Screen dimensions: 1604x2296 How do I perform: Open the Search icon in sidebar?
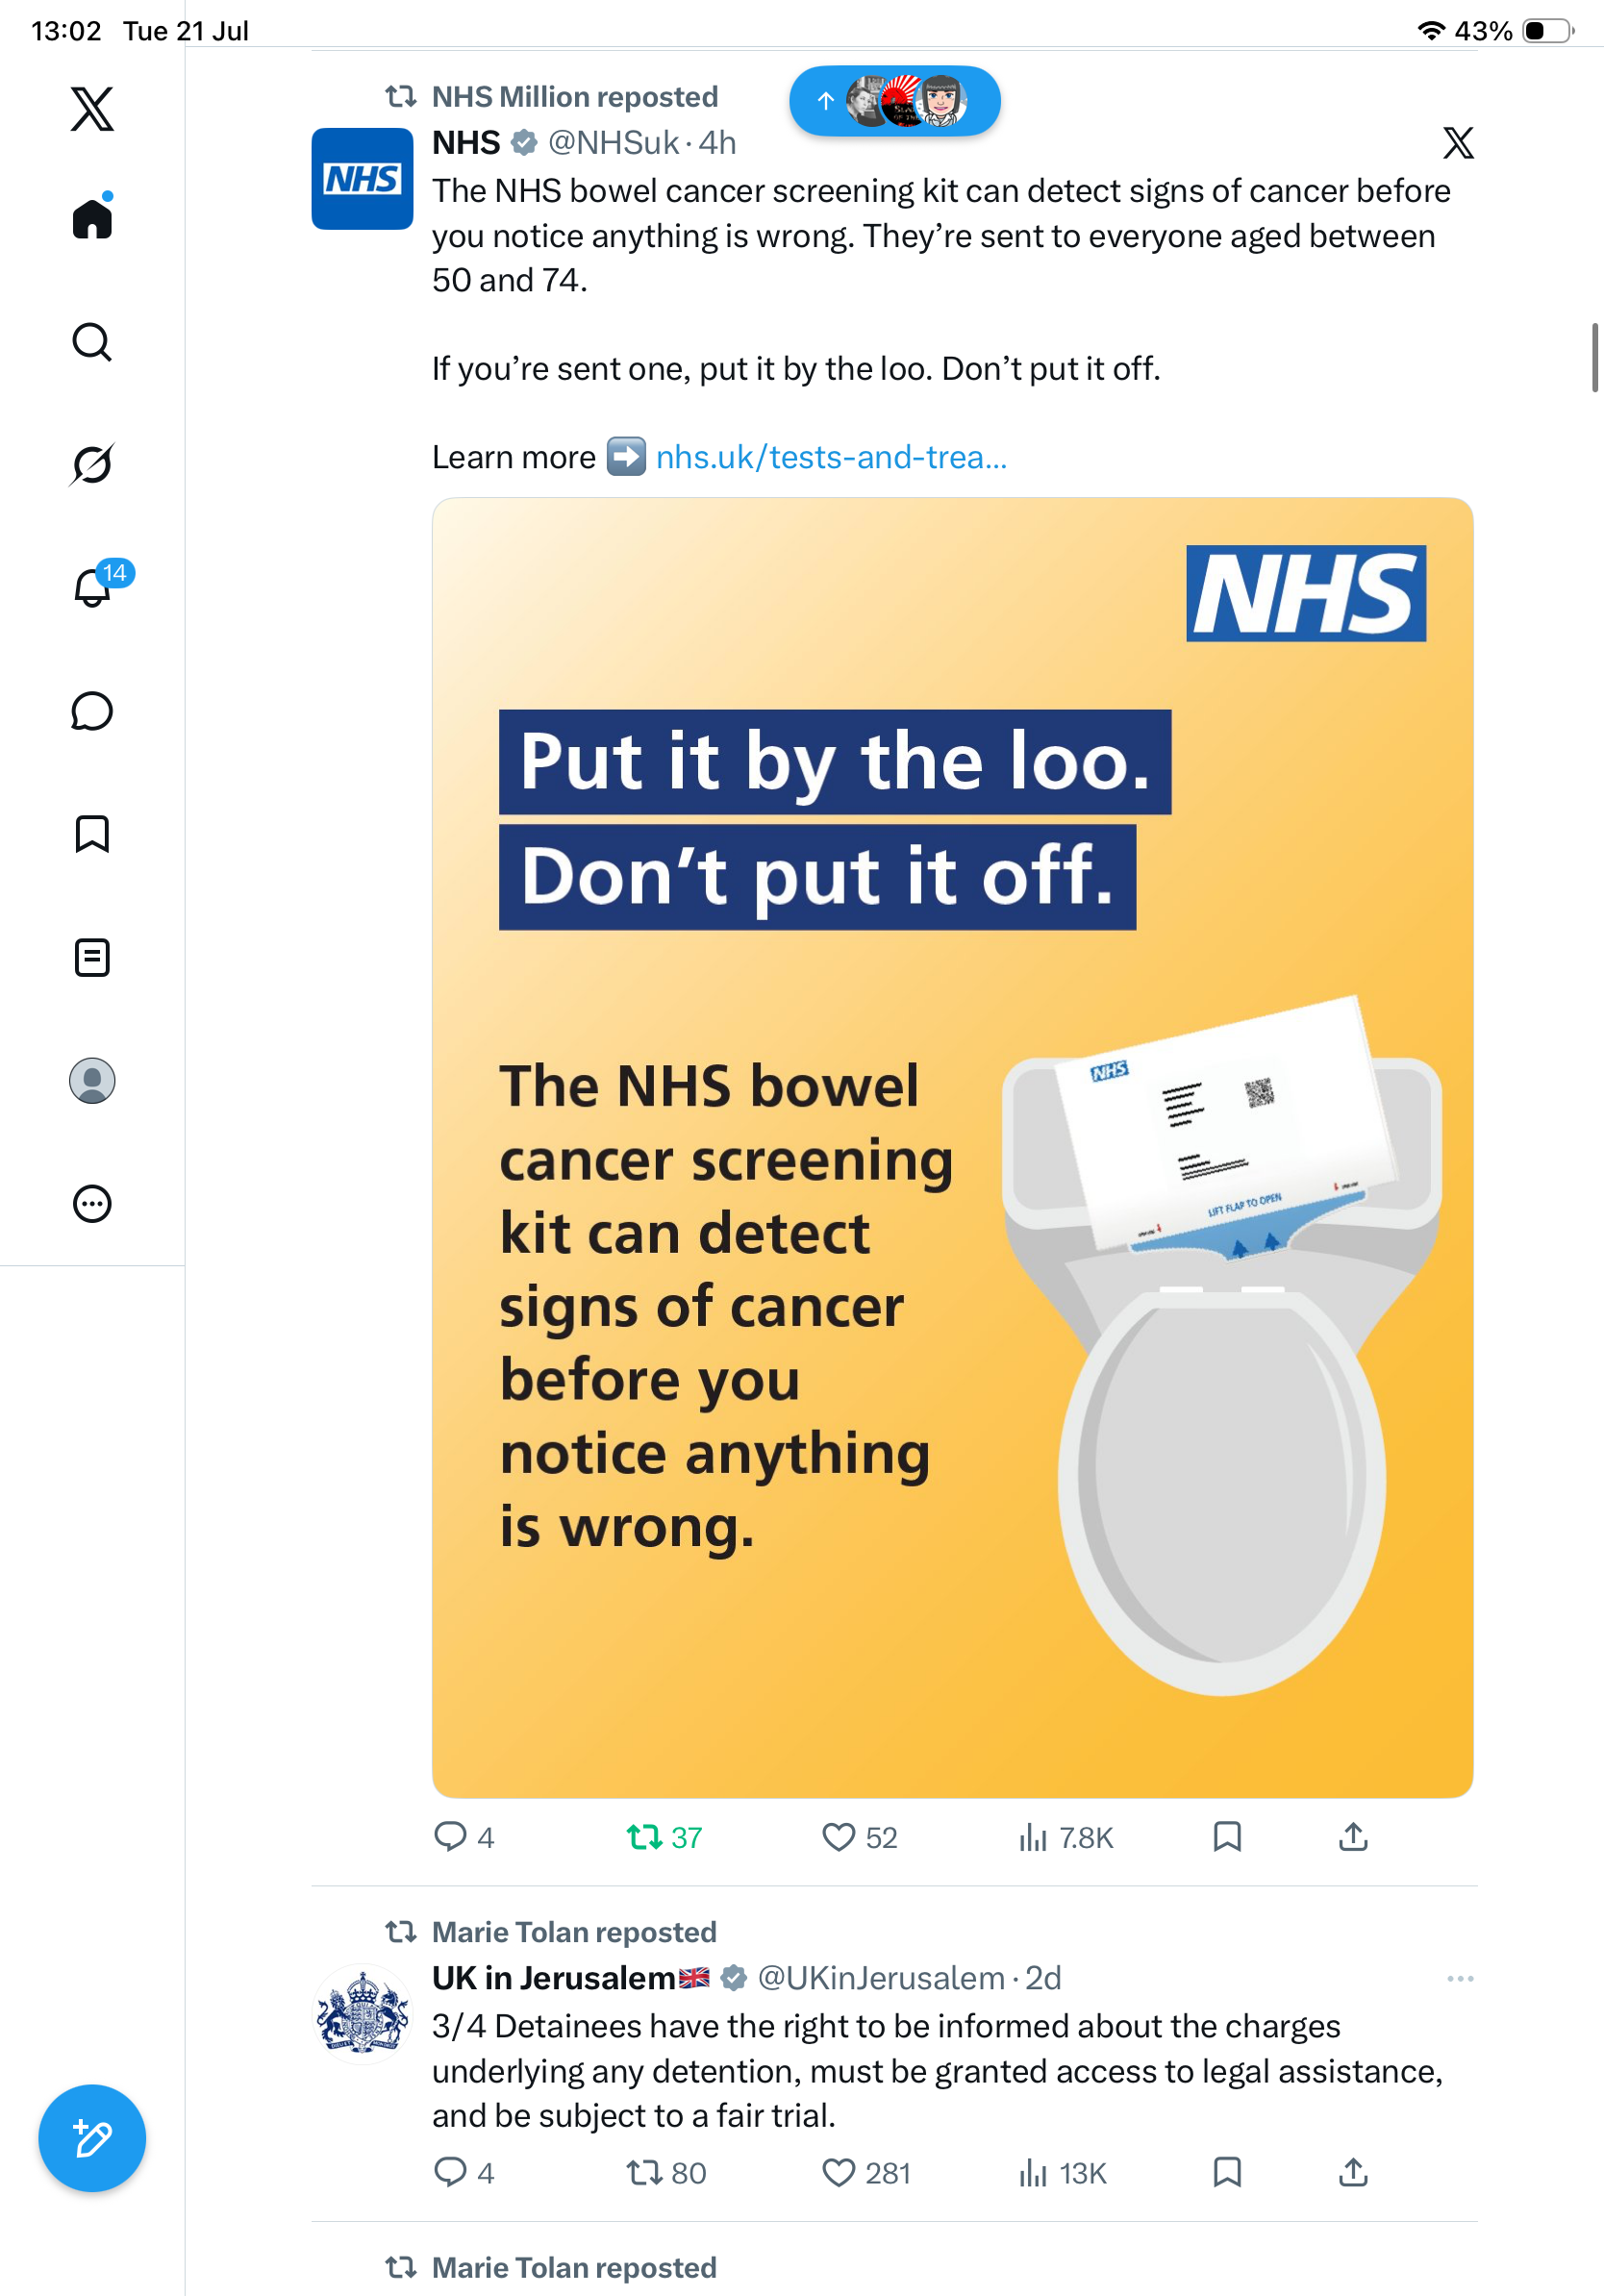pos(92,342)
